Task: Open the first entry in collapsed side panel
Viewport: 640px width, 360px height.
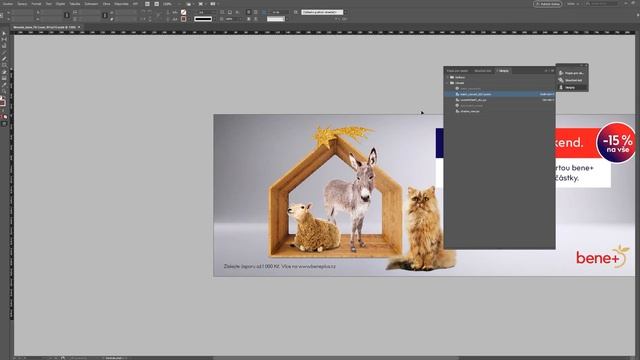Action: tap(572, 73)
